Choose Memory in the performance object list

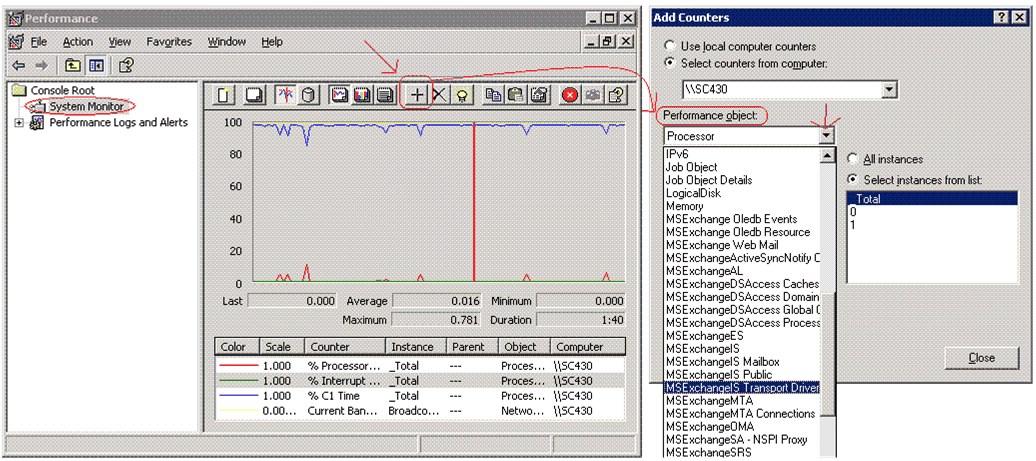pos(685,206)
